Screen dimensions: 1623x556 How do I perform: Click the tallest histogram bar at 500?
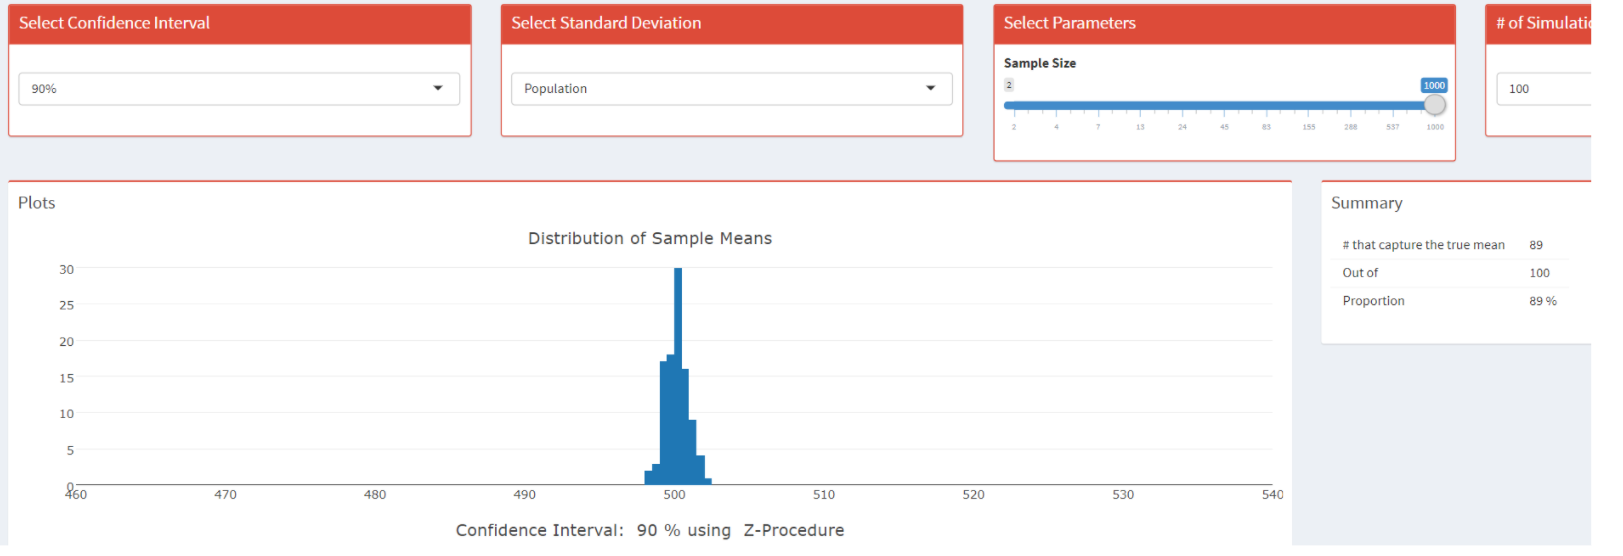tap(678, 376)
